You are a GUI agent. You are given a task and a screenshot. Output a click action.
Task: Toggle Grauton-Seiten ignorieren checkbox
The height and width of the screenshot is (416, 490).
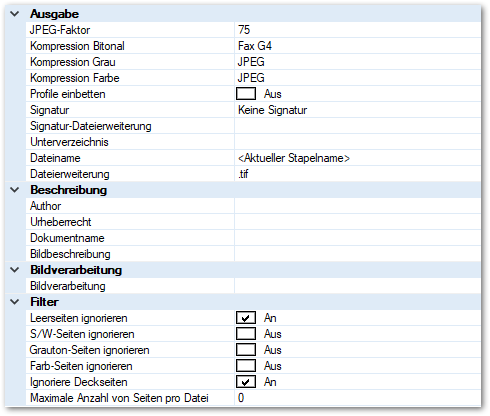pos(246,350)
